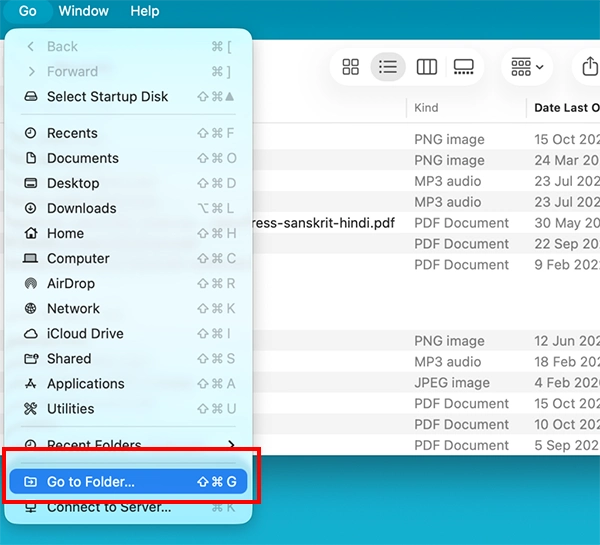
Task: Select the JPEG image row dated 4 Feb
Action: click(426, 383)
